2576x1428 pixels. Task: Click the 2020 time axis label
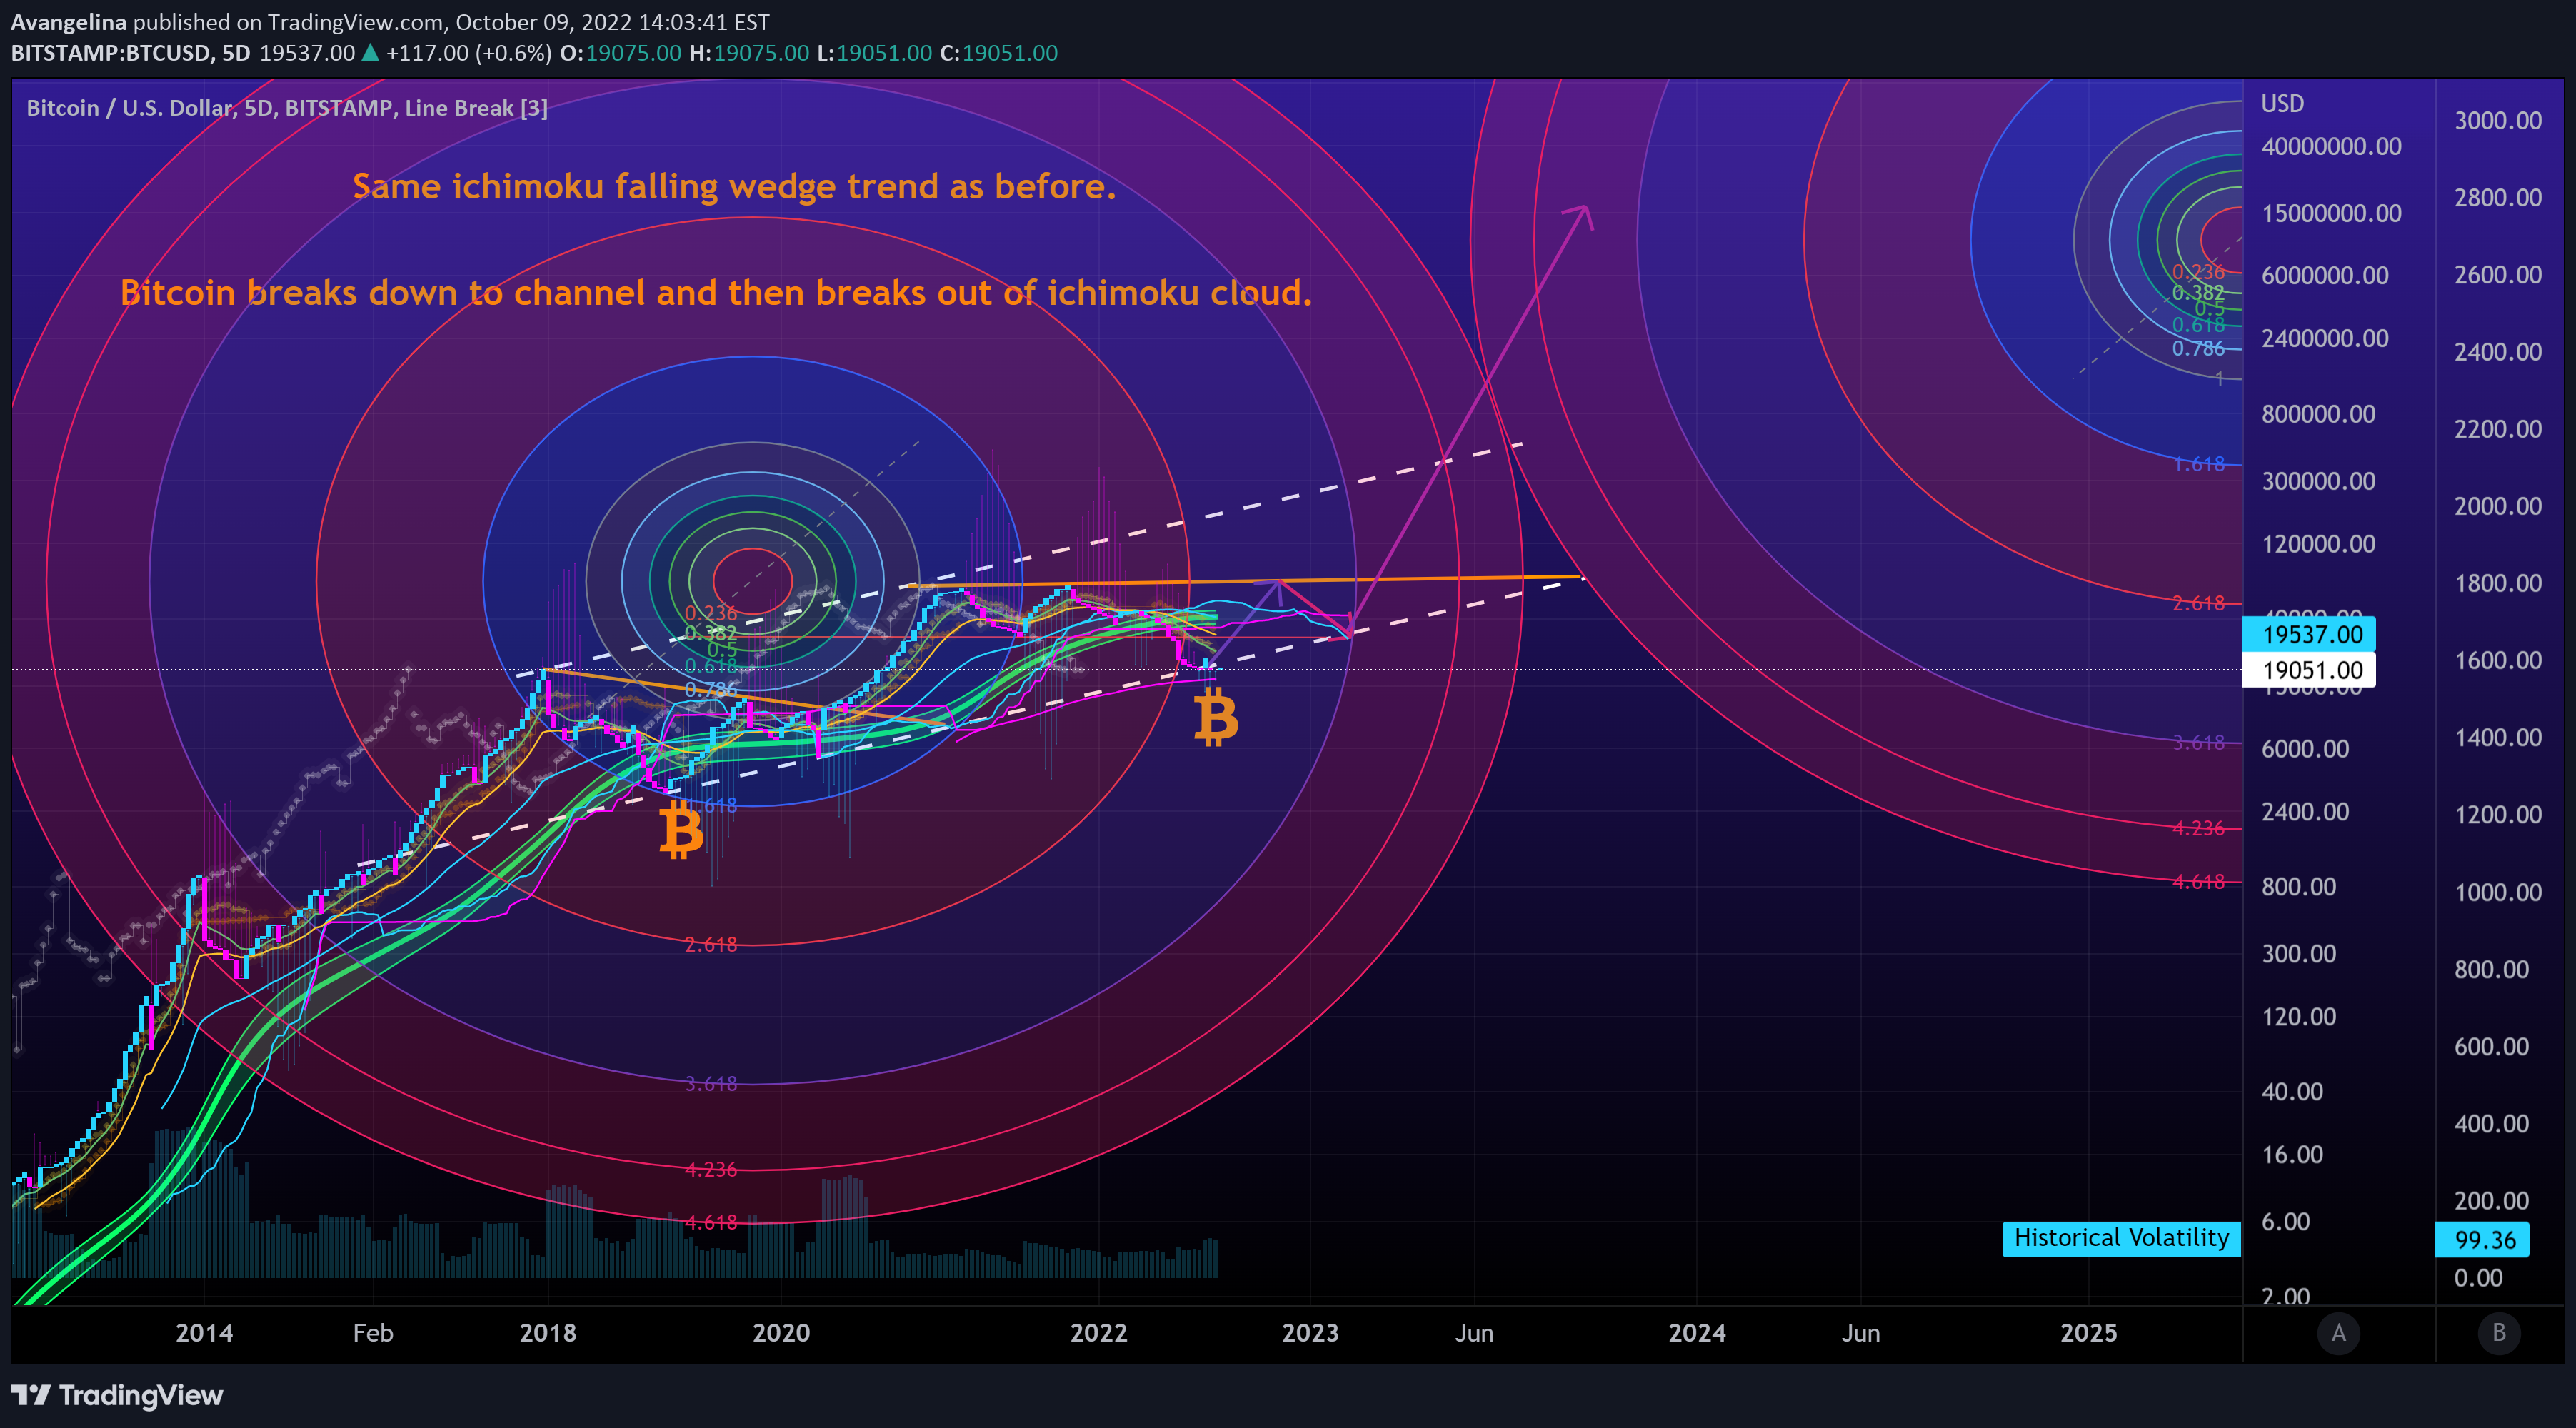coord(781,1332)
